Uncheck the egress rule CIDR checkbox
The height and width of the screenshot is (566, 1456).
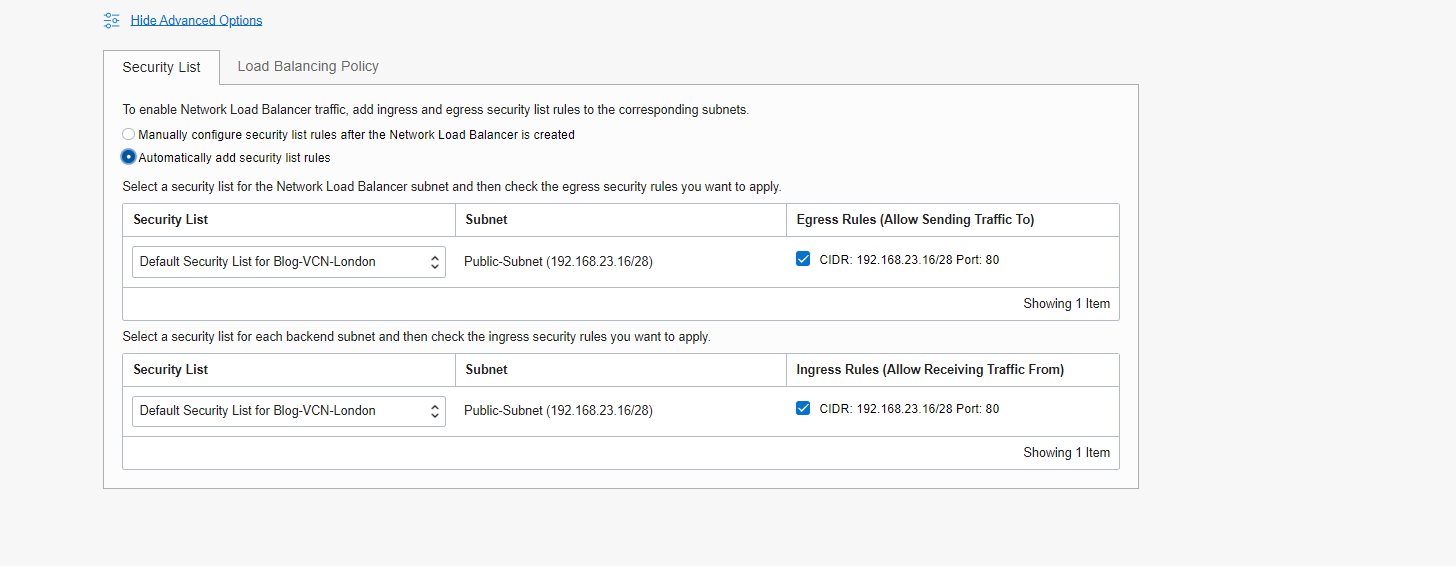point(803,259)
